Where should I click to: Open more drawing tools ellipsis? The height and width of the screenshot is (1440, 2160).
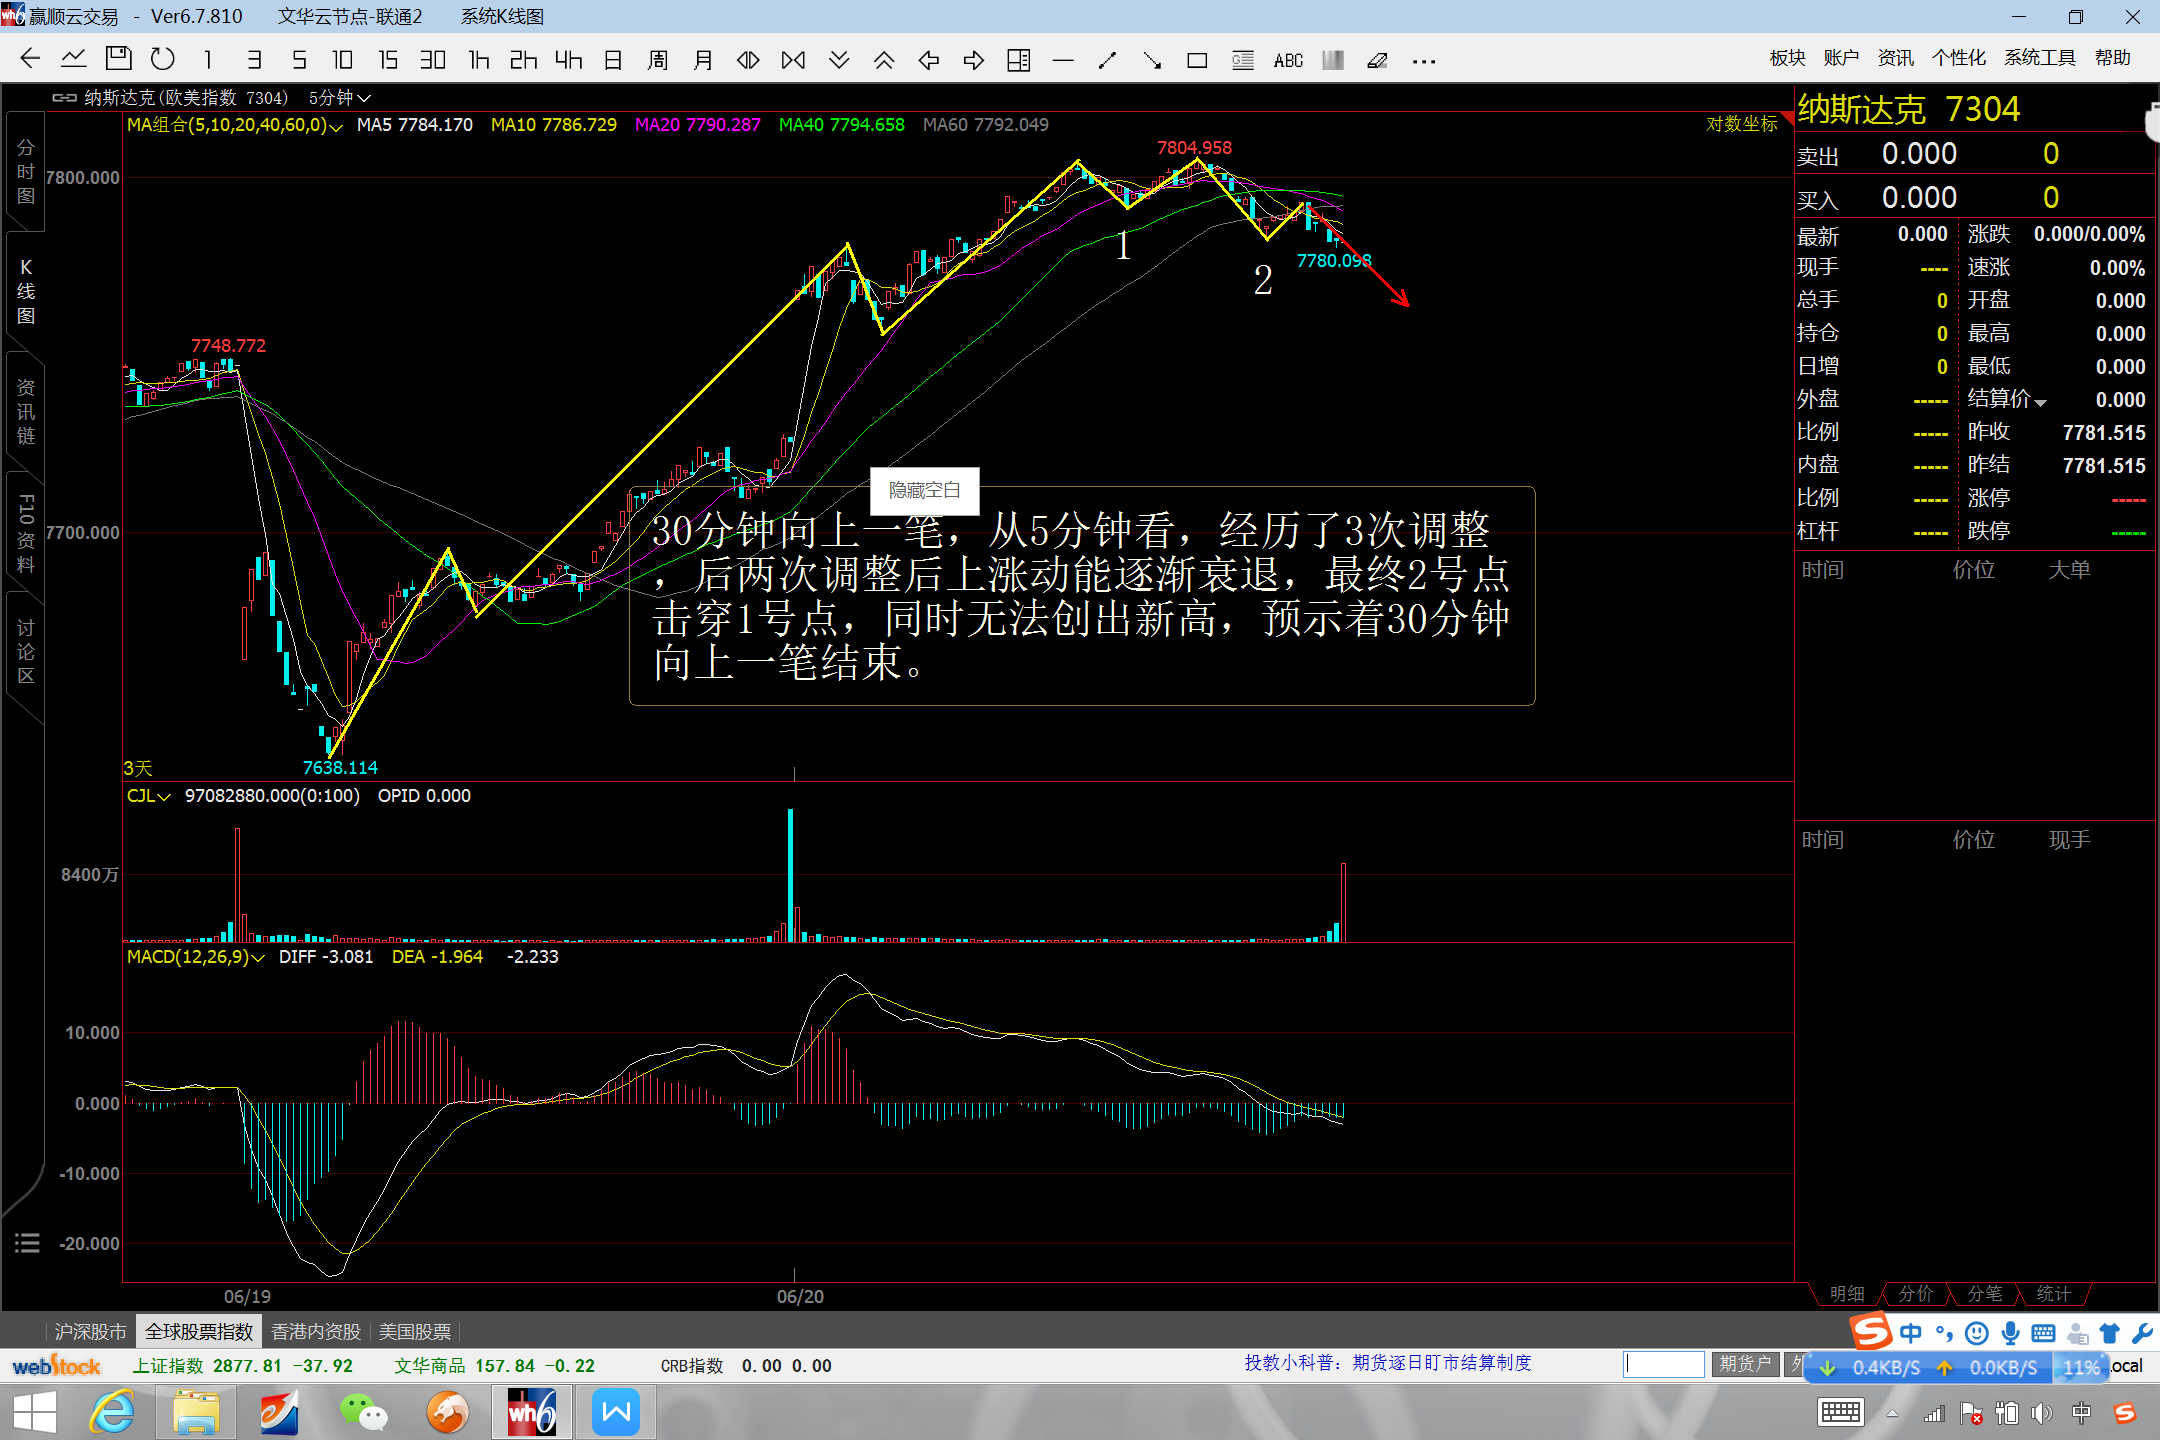coord(1424,61)
